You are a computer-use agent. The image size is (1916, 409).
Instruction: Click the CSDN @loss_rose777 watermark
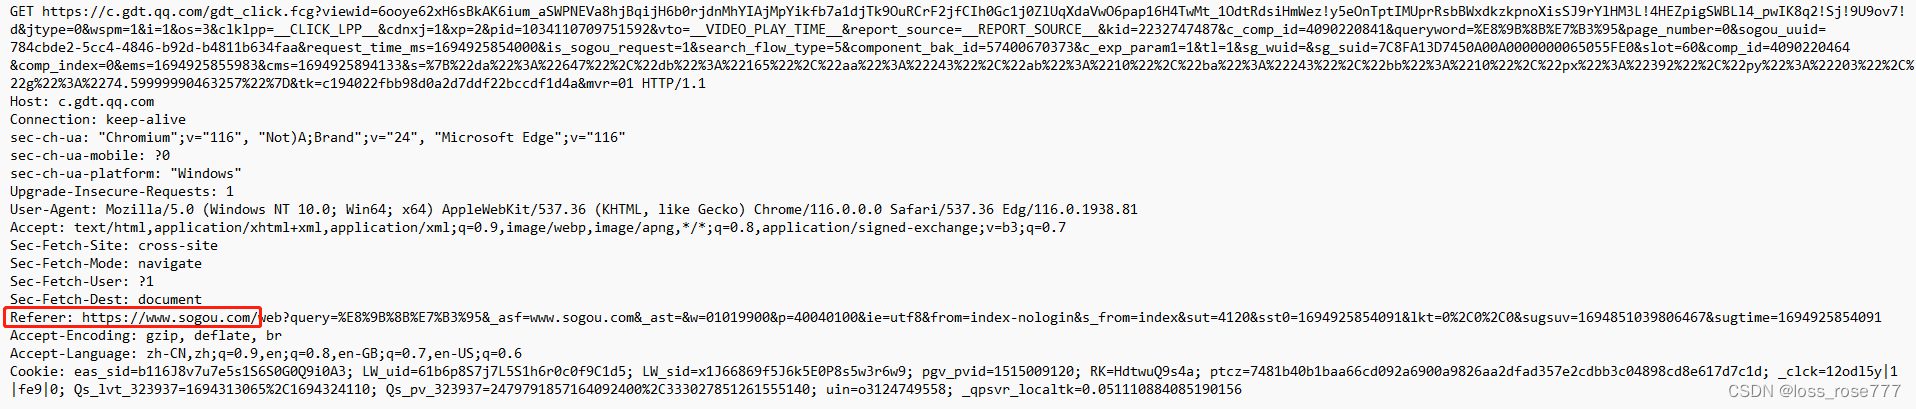click(1814, 391)
